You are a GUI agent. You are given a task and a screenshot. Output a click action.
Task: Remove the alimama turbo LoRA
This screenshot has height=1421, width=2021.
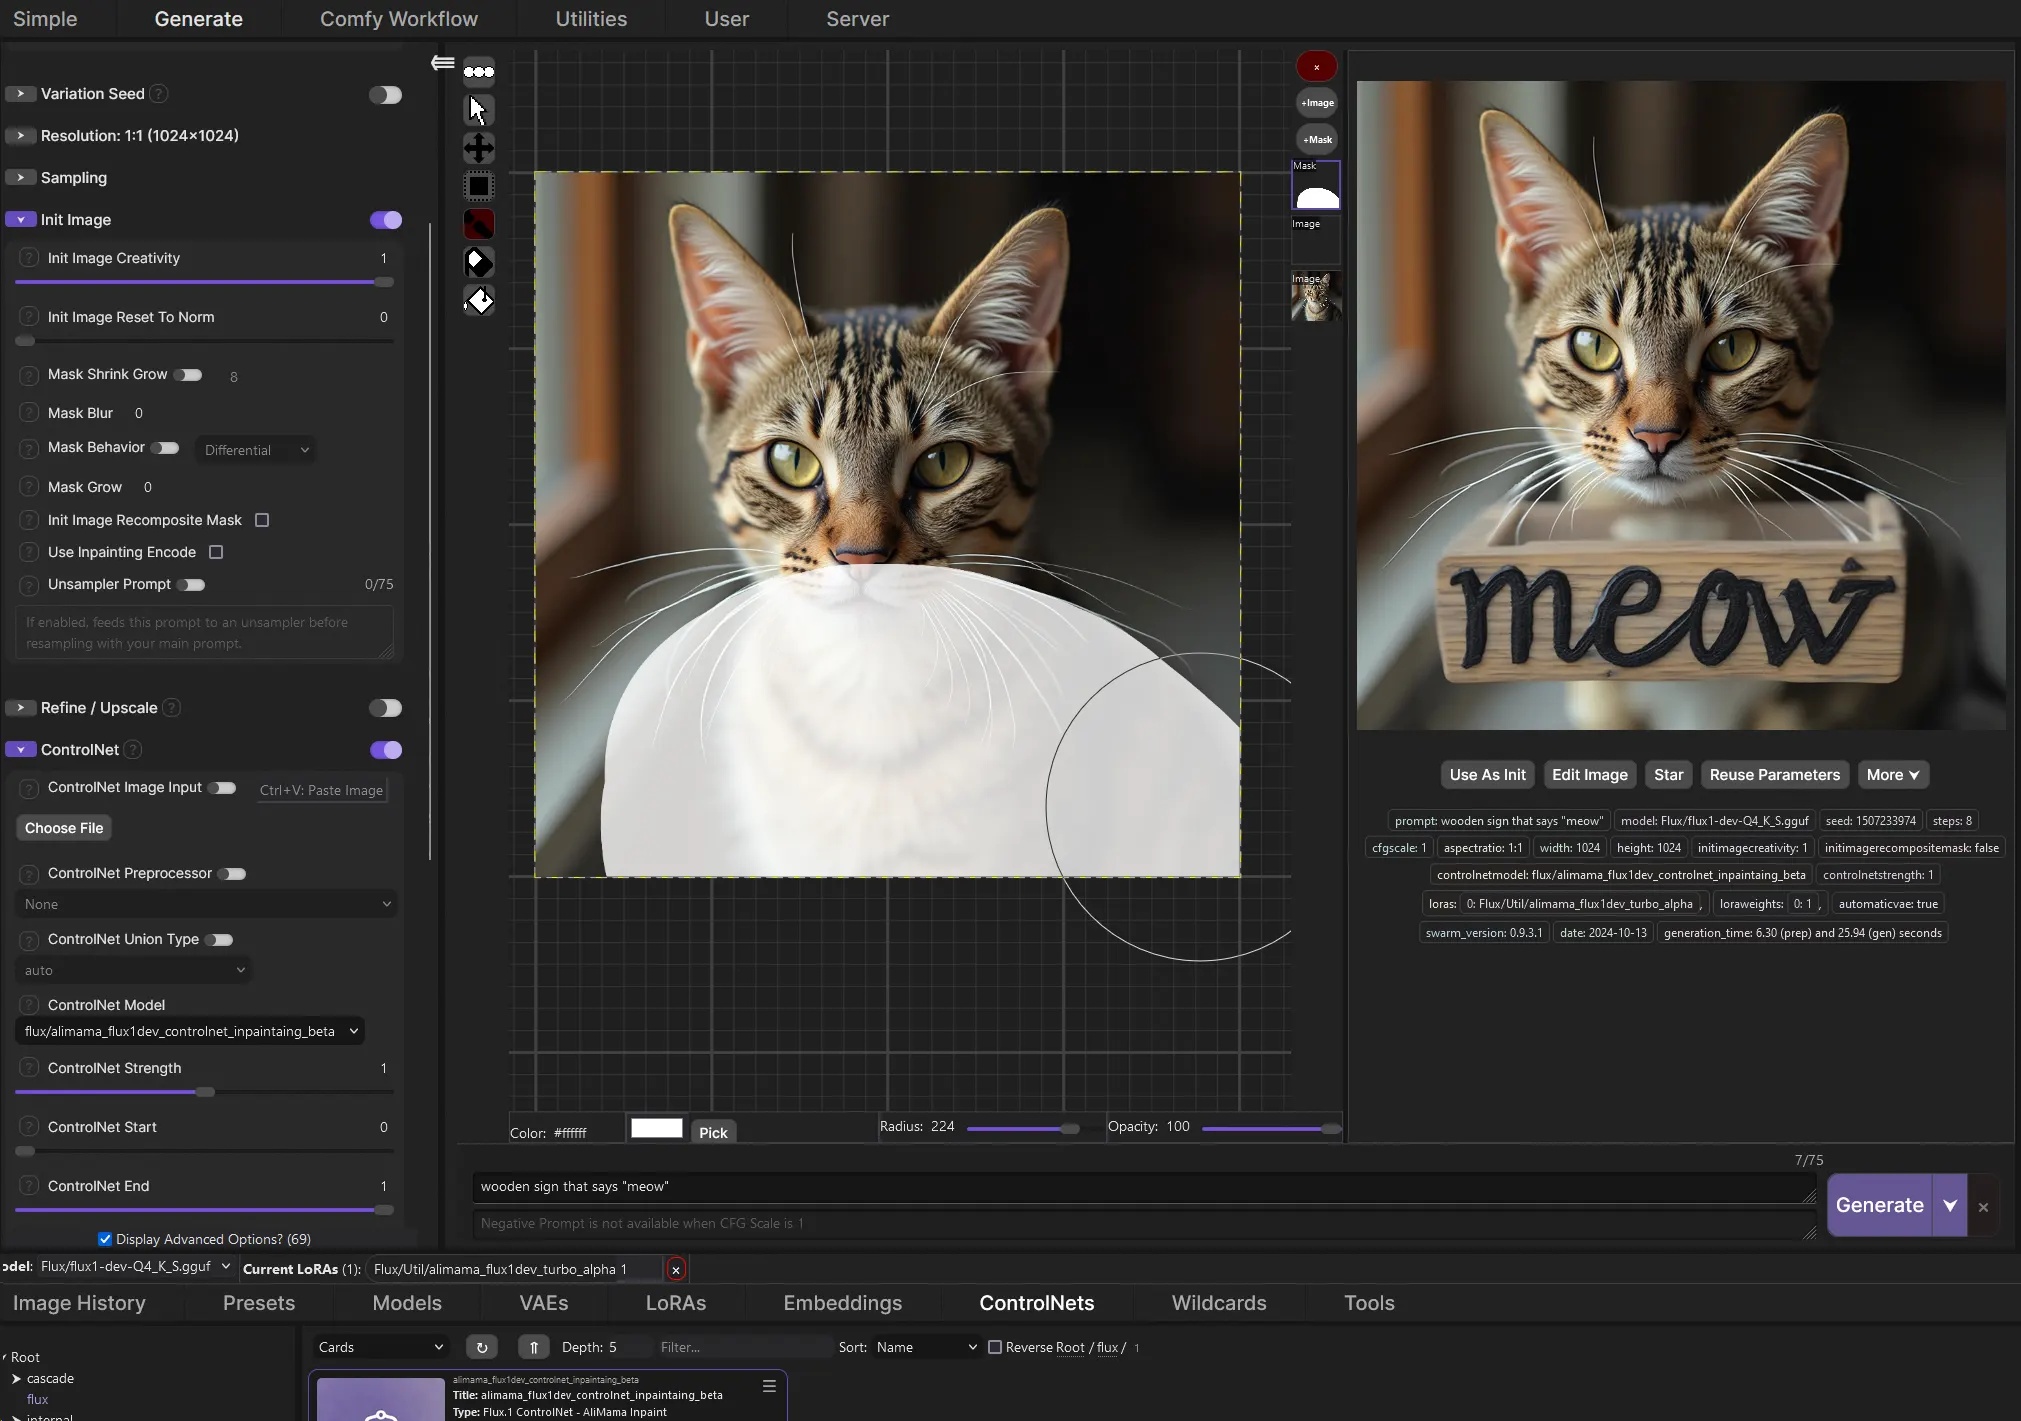click(x=676, y=1269)
